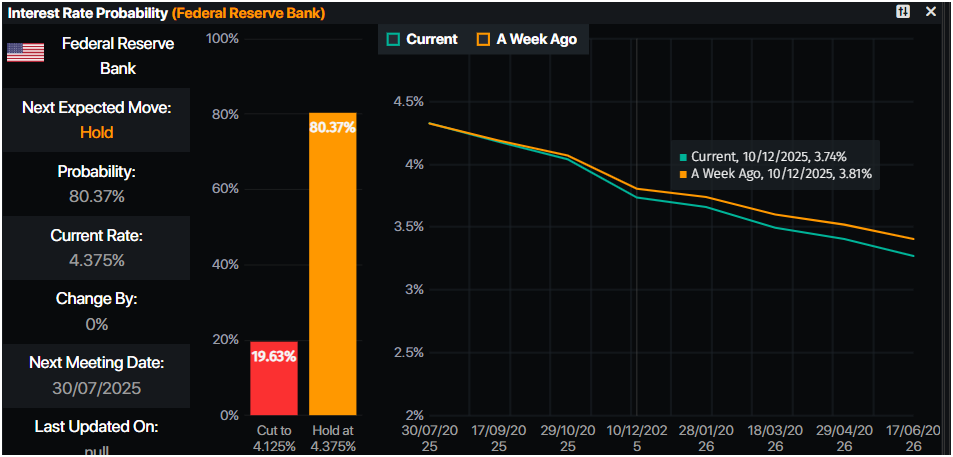Click the Hold at 4.375% axis label

[333, 438]
